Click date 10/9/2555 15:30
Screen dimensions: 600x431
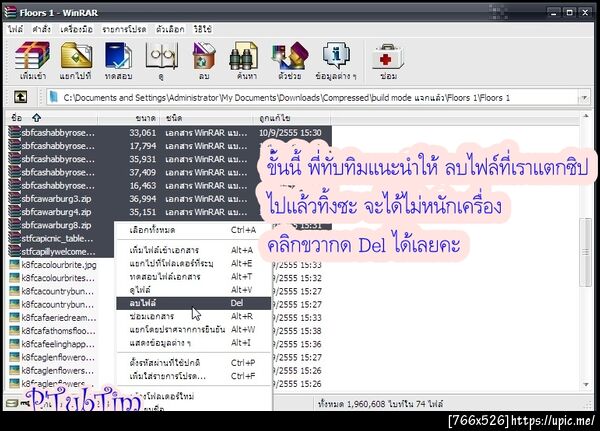point(290,133)
